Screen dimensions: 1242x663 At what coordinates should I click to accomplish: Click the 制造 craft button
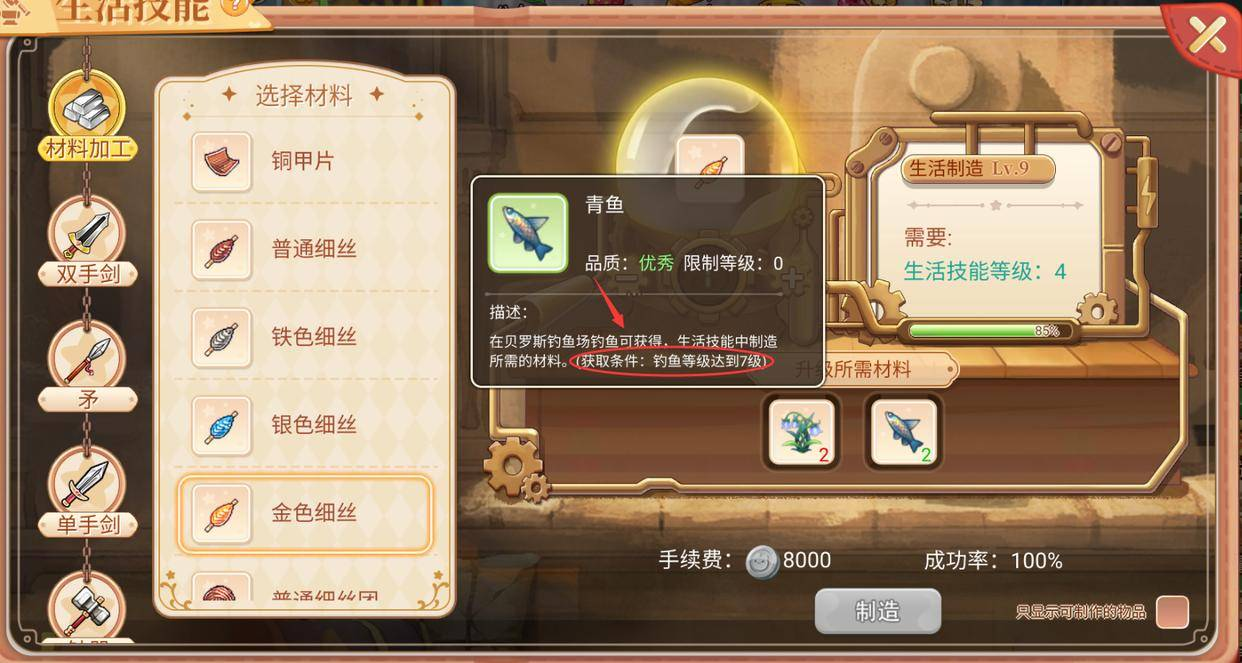click(x=878, y=611)
